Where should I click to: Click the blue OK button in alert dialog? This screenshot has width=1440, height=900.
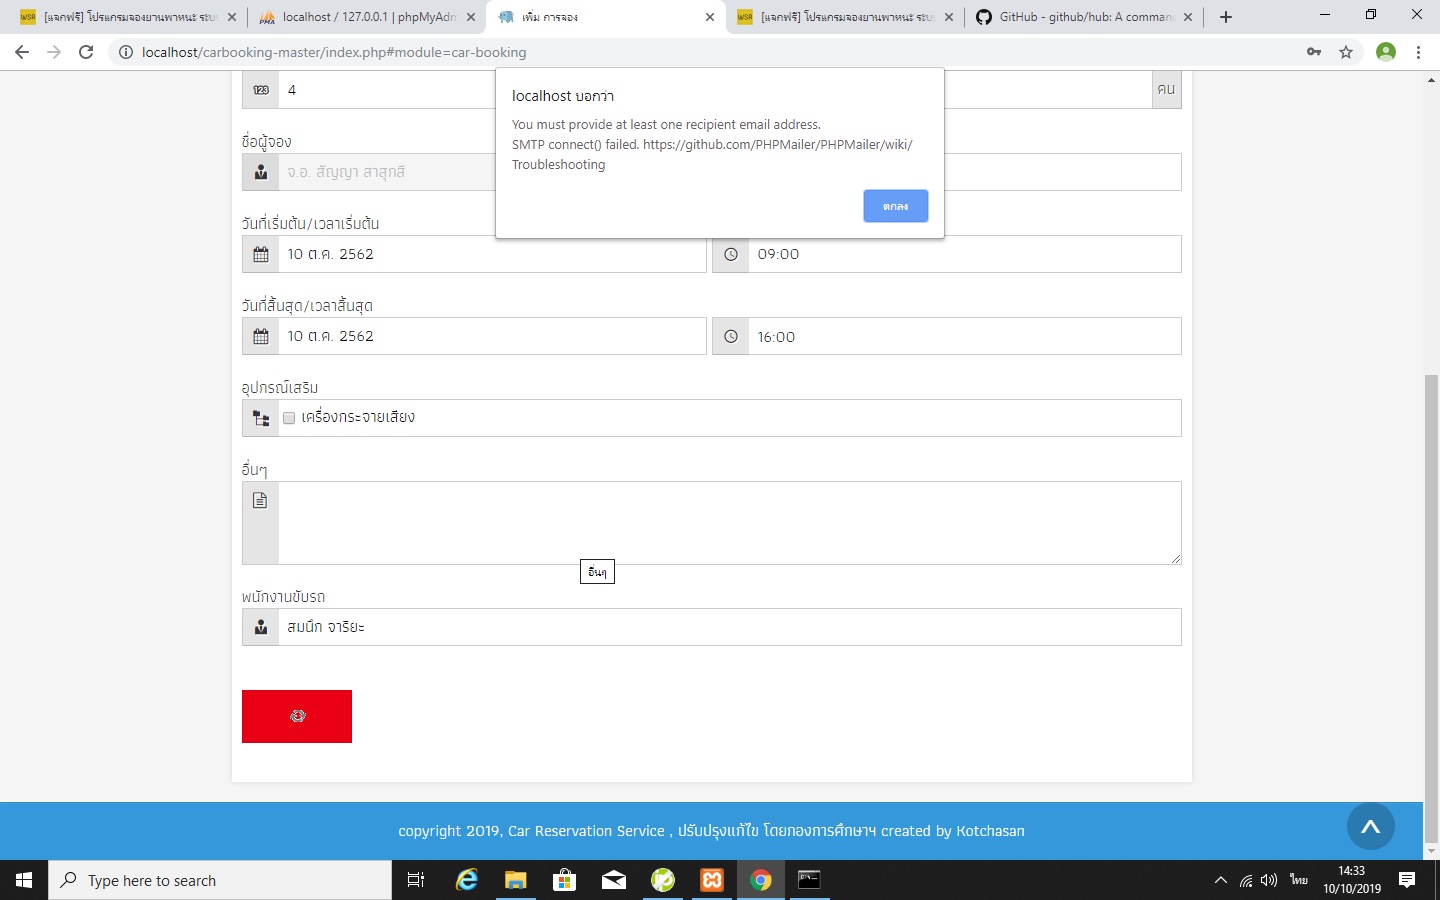click(895, 206)
